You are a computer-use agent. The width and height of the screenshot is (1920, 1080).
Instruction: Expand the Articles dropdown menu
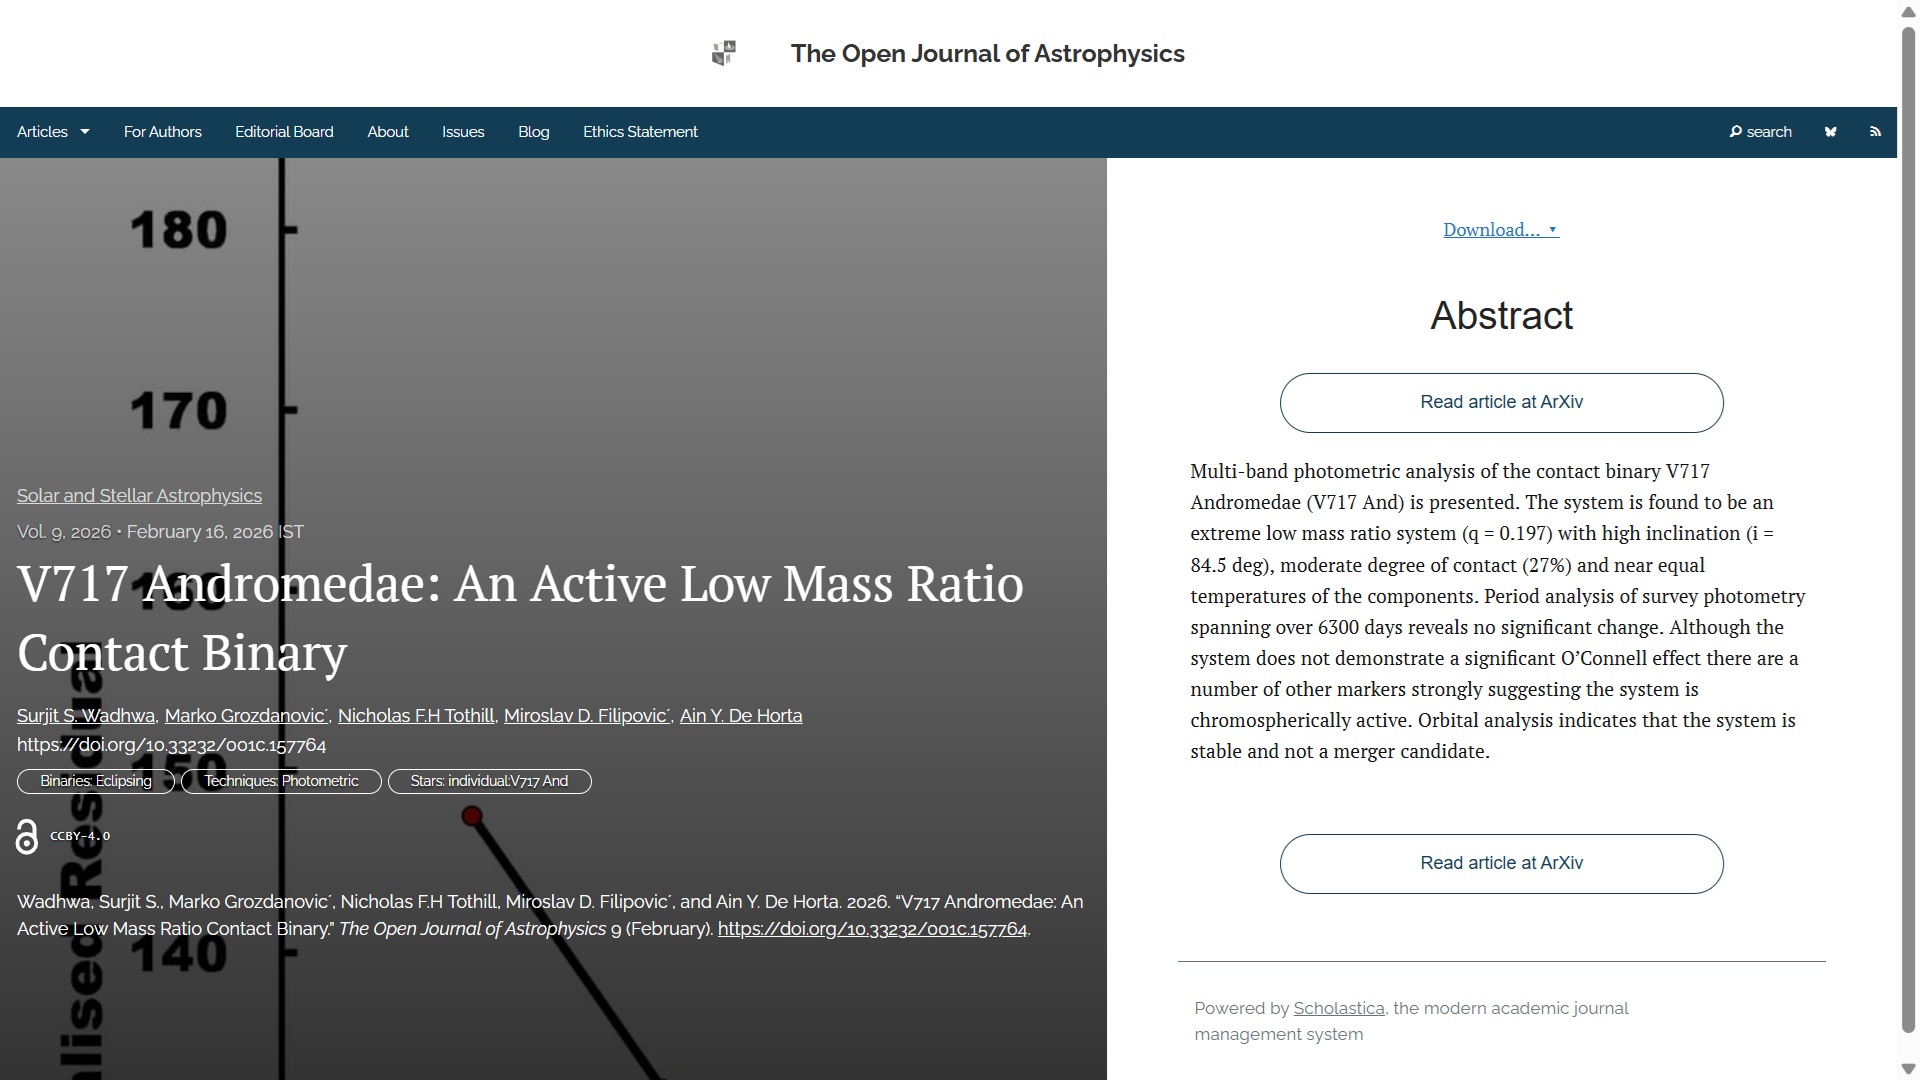(53, 132)
